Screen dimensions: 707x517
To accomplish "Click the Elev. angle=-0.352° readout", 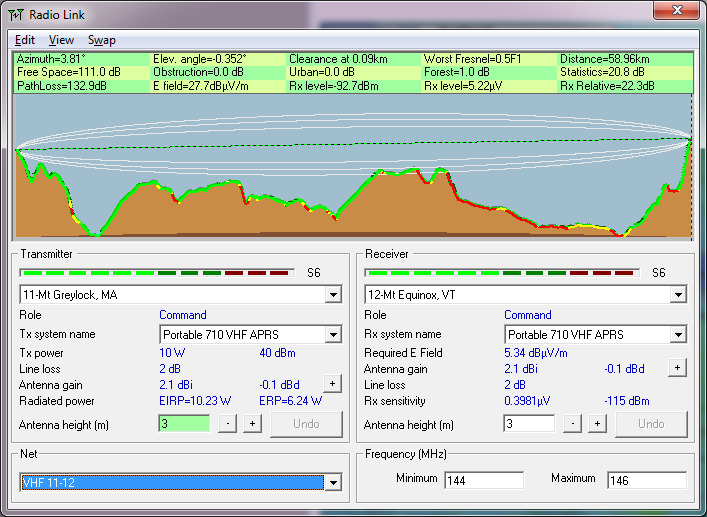I will coord(200,59).
